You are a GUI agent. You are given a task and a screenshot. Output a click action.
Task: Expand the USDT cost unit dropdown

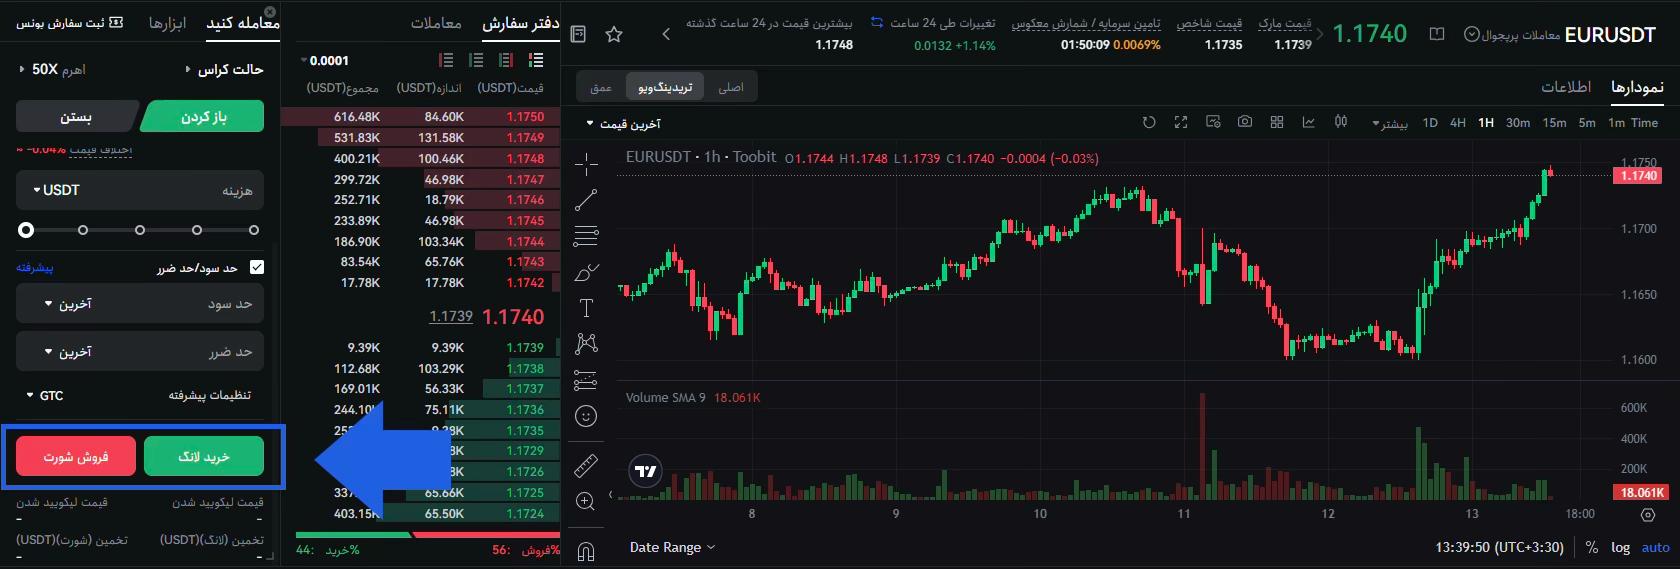click(56, 190)
